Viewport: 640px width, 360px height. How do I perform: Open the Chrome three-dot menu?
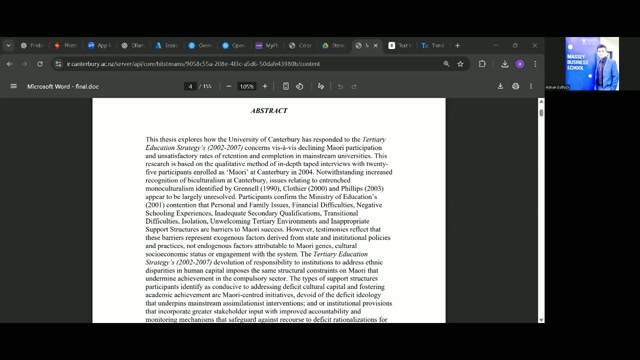(x=535, y=64)
